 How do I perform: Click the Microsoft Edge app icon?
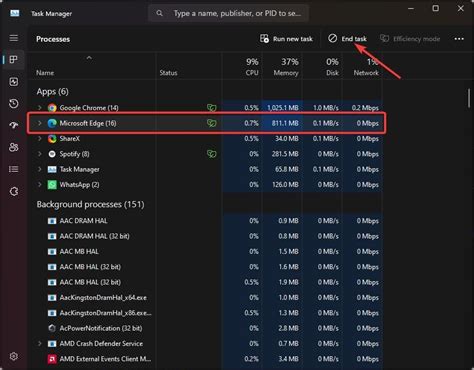tap(52, 123)
